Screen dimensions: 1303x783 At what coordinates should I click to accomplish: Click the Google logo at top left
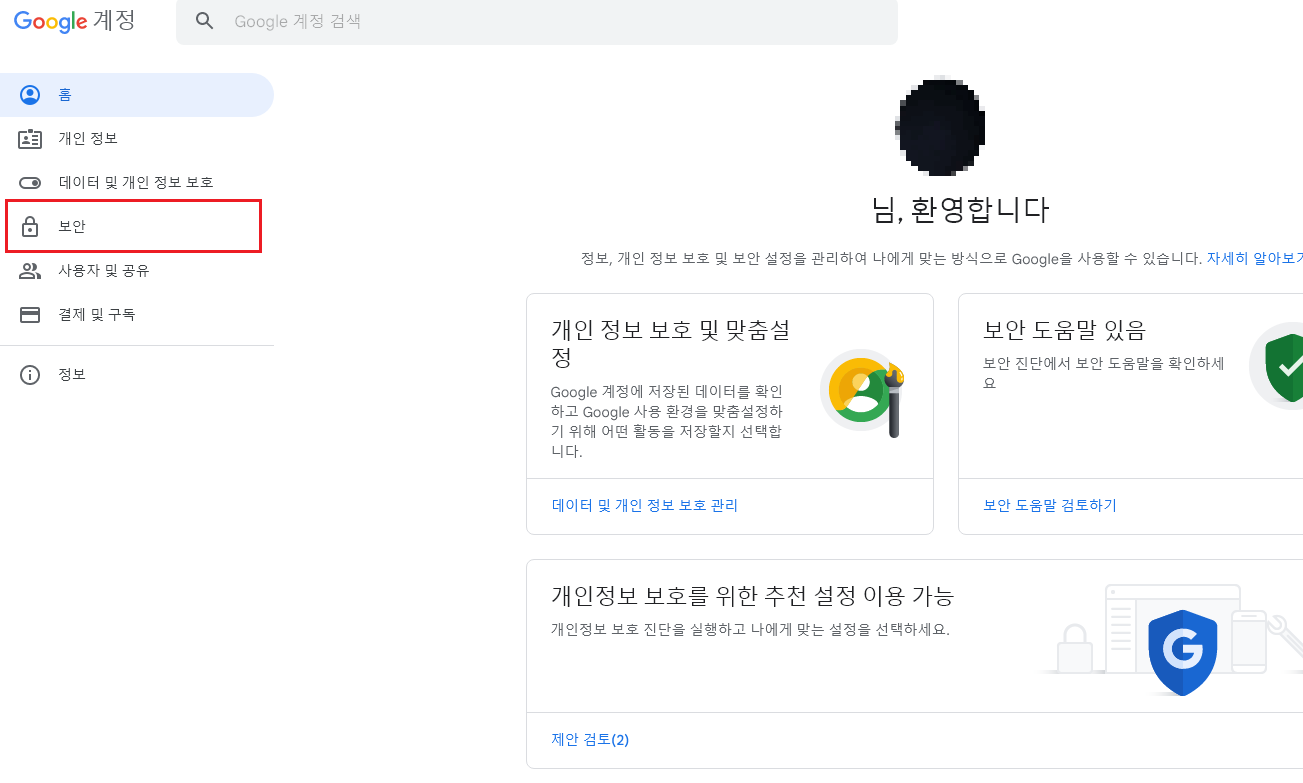click(51, 20)
